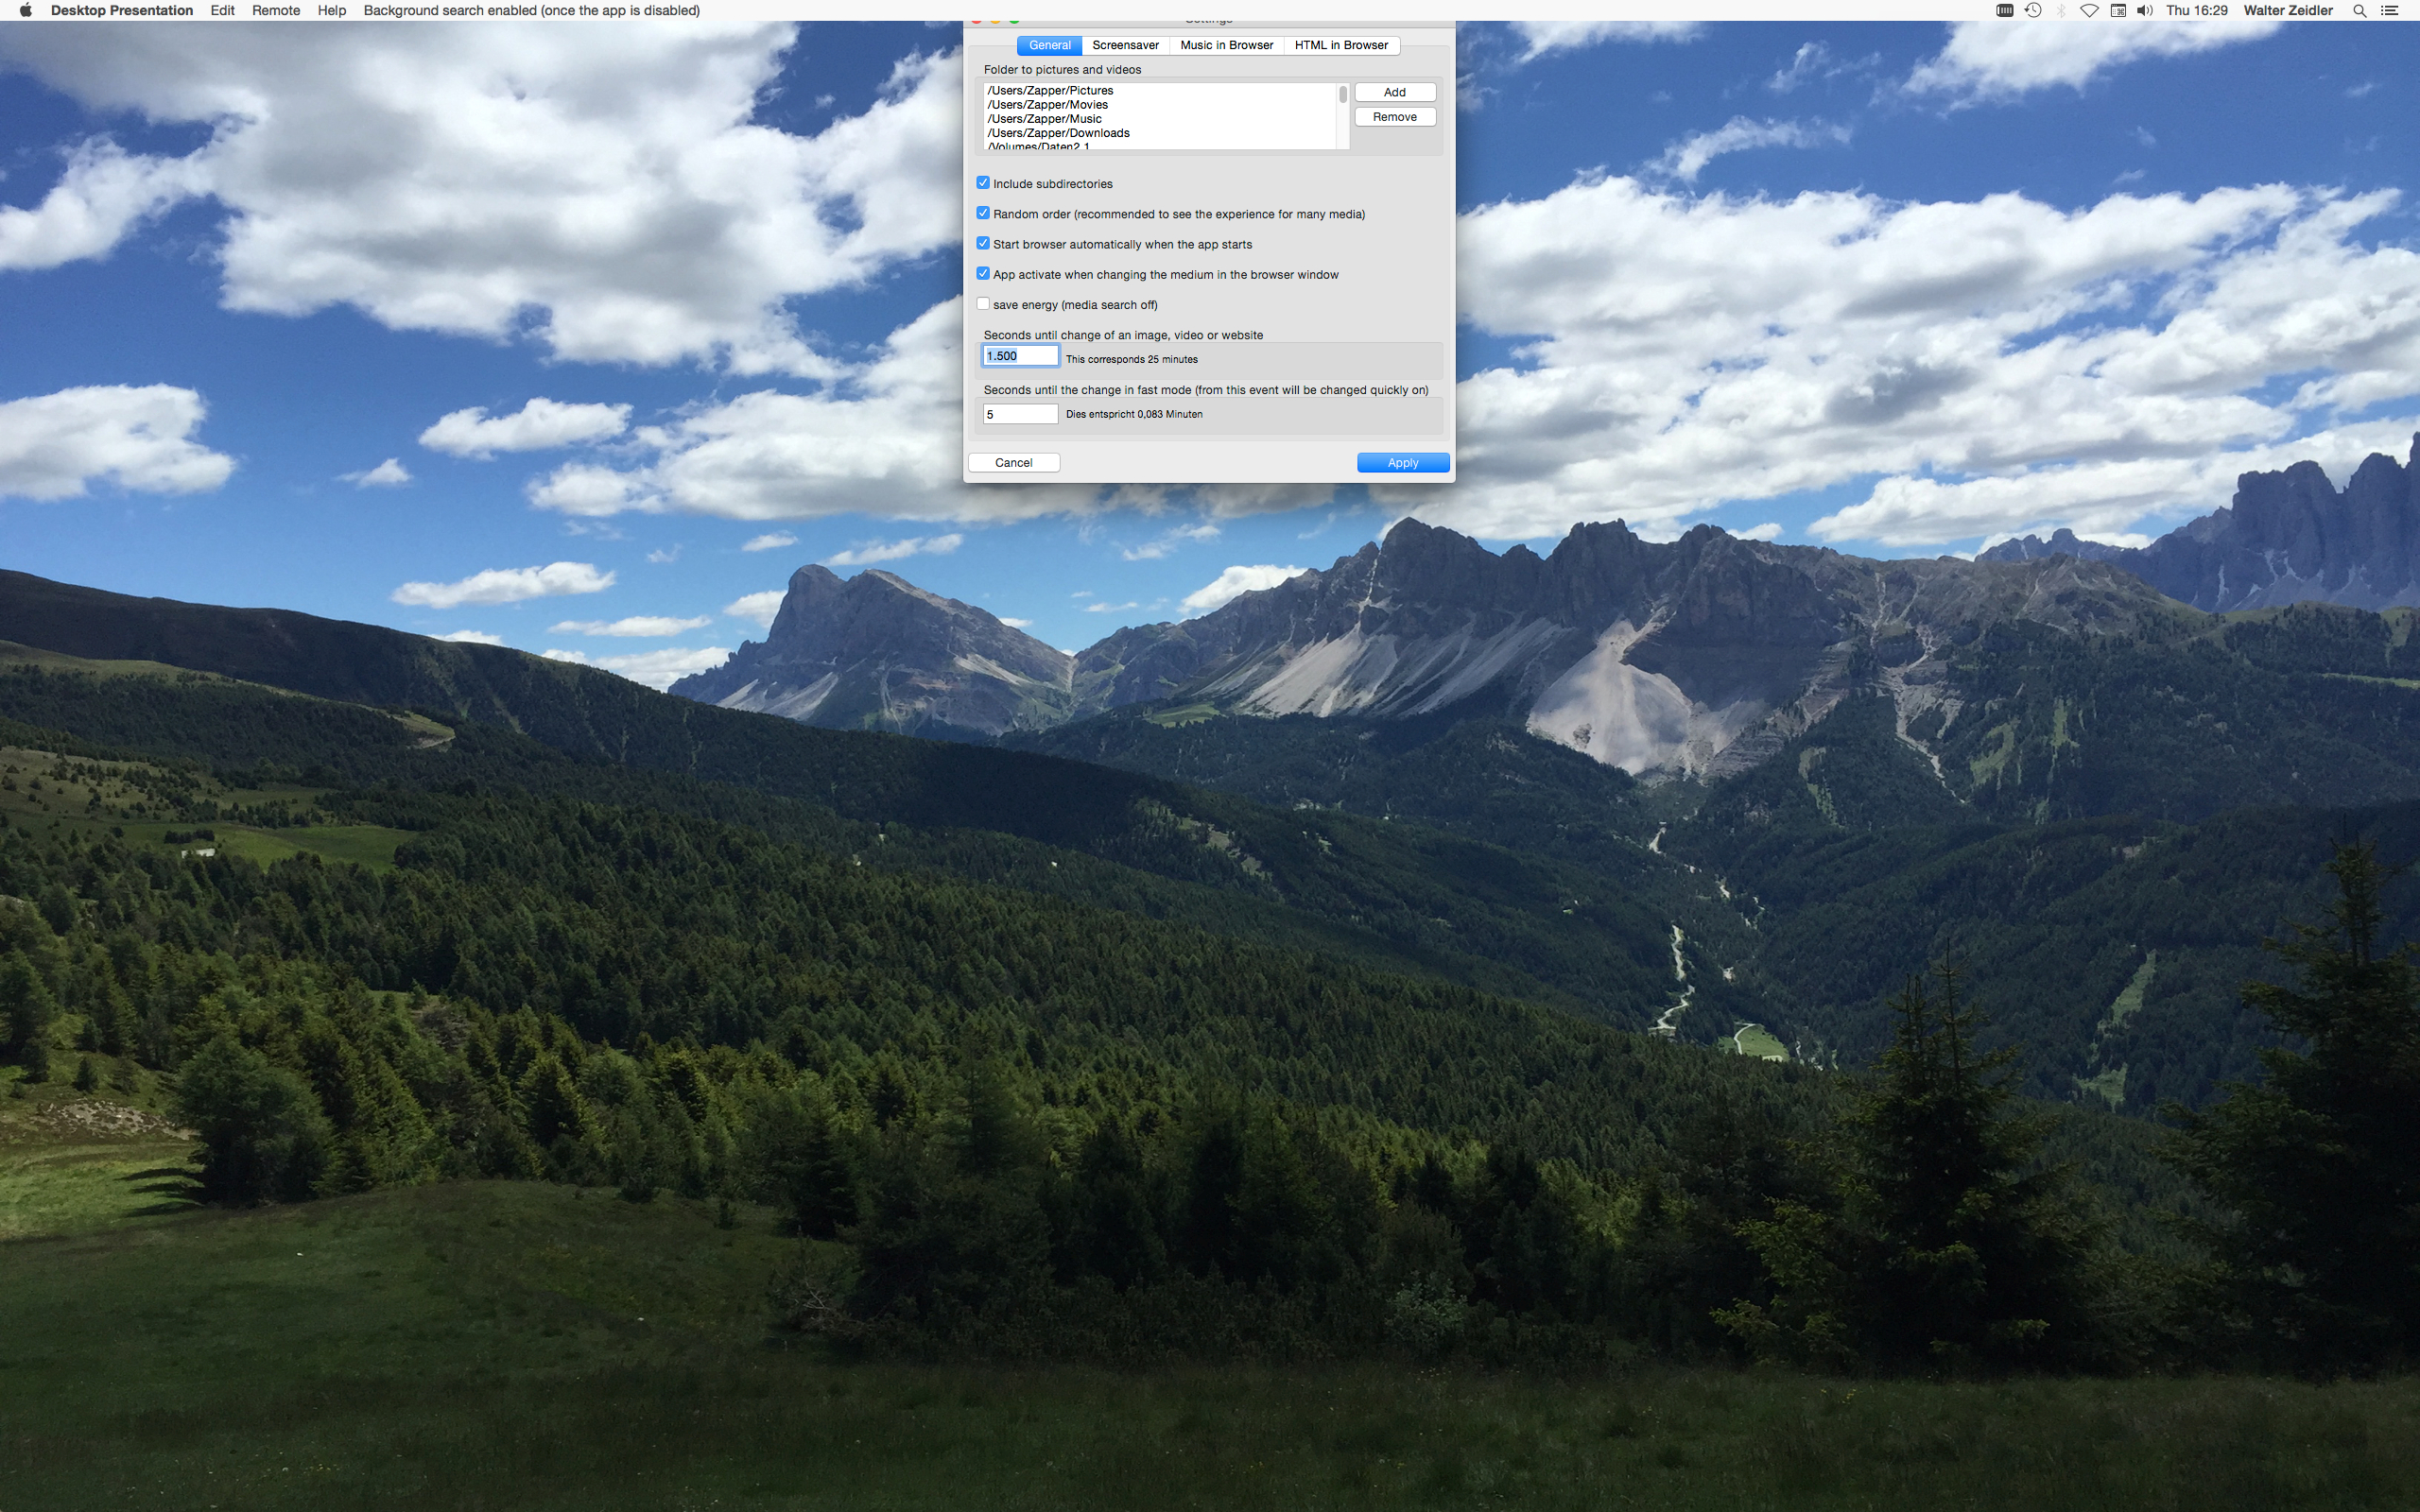Open Spotlight search magnifier
The image size is (2420, 1512).
[x=2359, y=10]
